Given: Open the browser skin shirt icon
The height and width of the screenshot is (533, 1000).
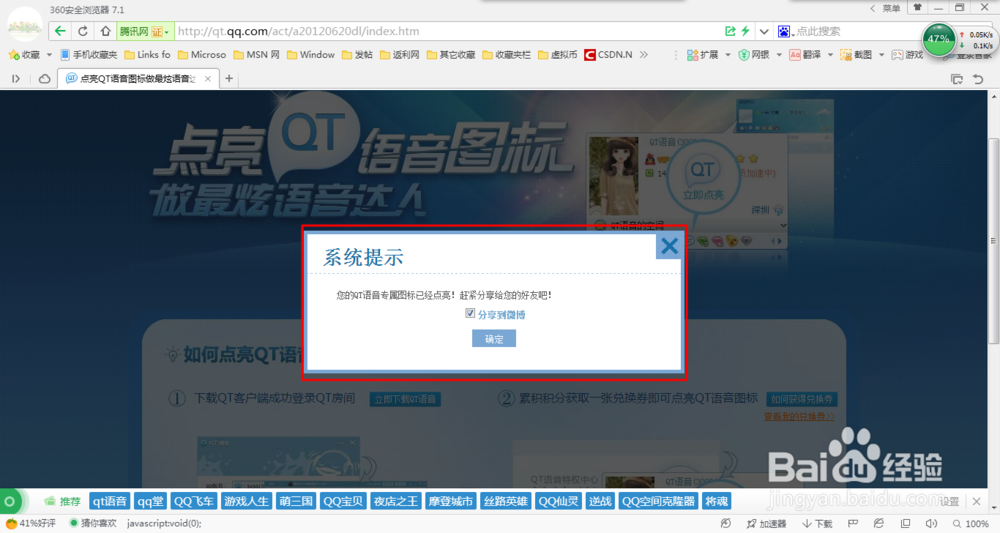Looking at the screenshot, I should click(x=917, y=8).
